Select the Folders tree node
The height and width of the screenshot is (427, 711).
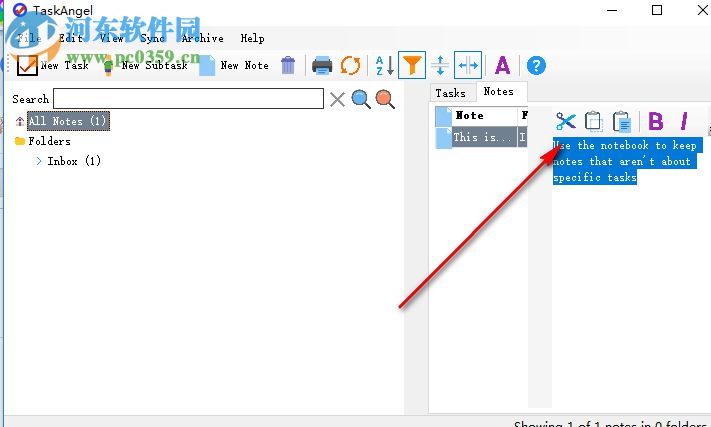coord(49,141)
